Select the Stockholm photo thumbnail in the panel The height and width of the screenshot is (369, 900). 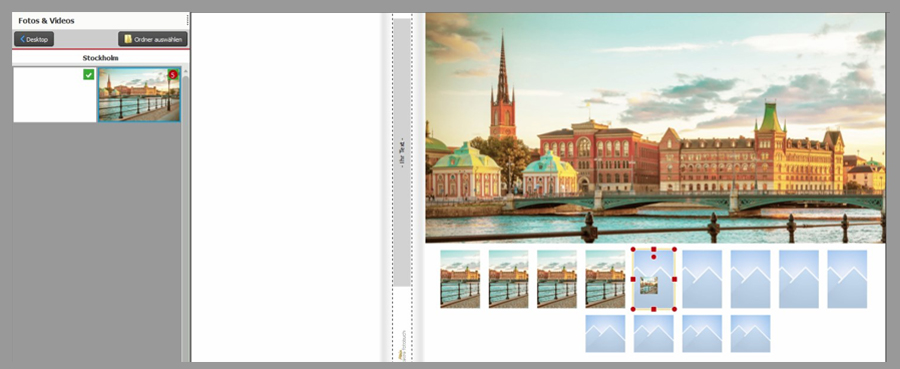[139, 95]
